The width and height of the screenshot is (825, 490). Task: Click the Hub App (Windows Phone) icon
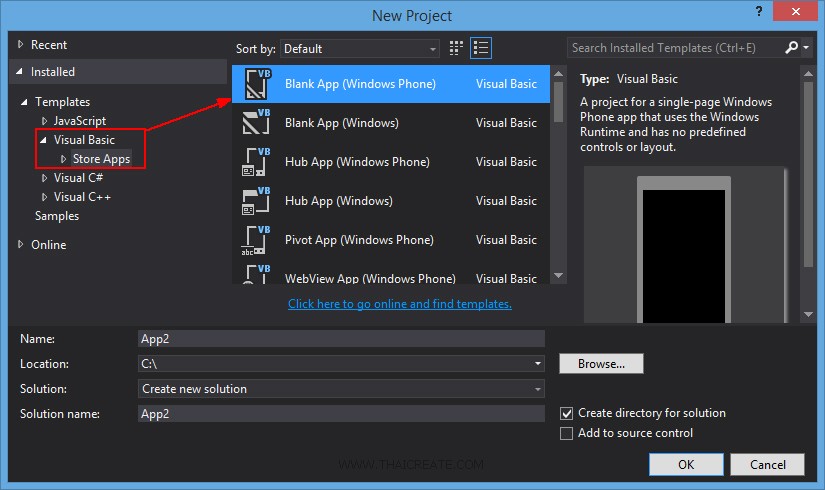(x=256, y=162)
